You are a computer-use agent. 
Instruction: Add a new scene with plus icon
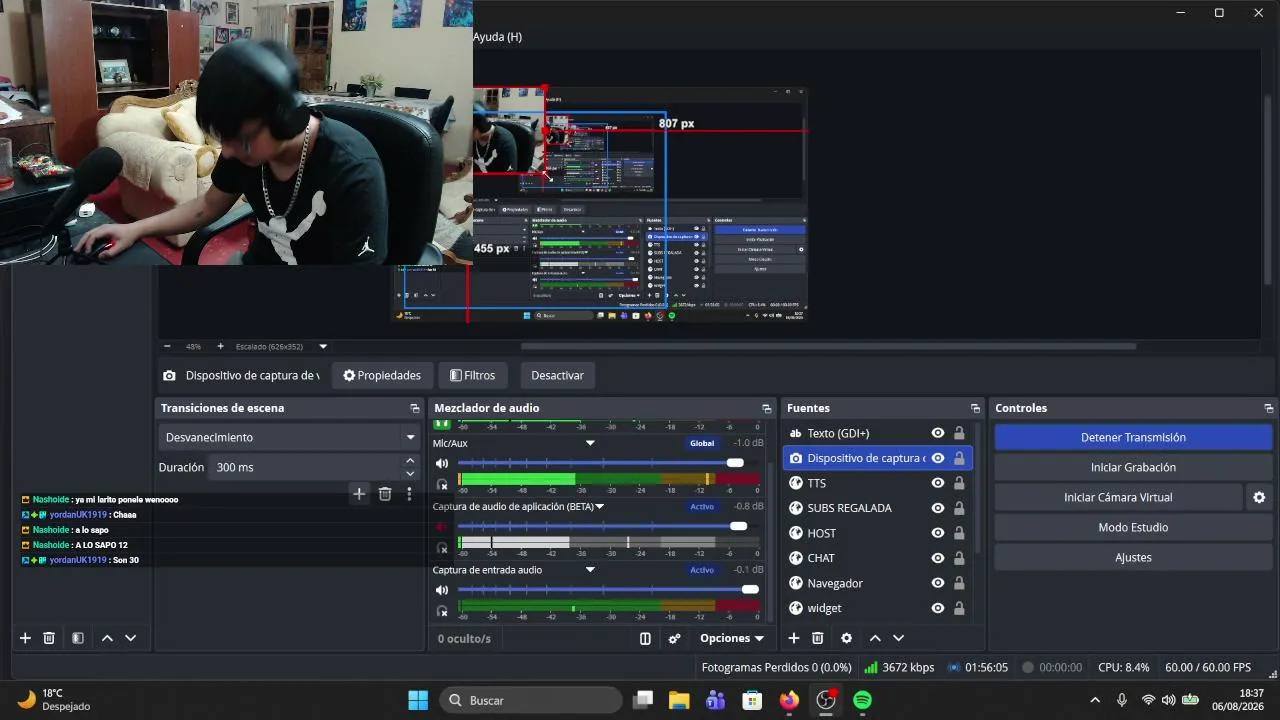tap(26, 638)
